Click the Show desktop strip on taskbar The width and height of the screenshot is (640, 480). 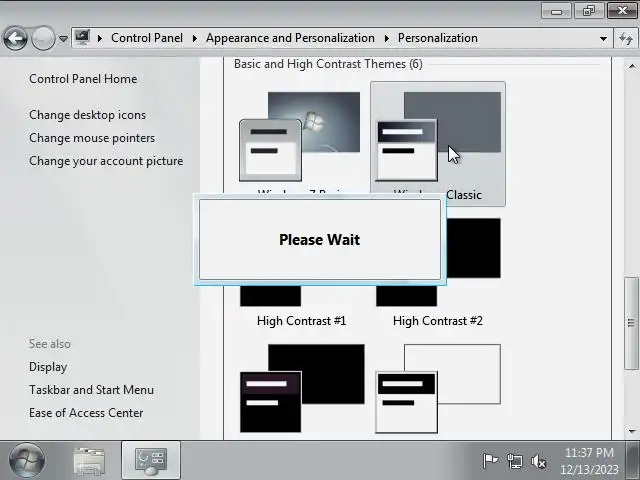[633, 460]
